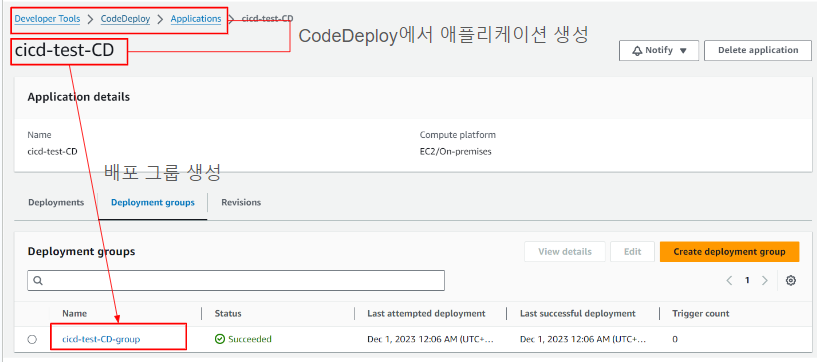Image resolution: width=817 pixels, height=362 pixels.
Task: Click Create deployment group button
Action: pyautogui.click(x=729, y=252)
